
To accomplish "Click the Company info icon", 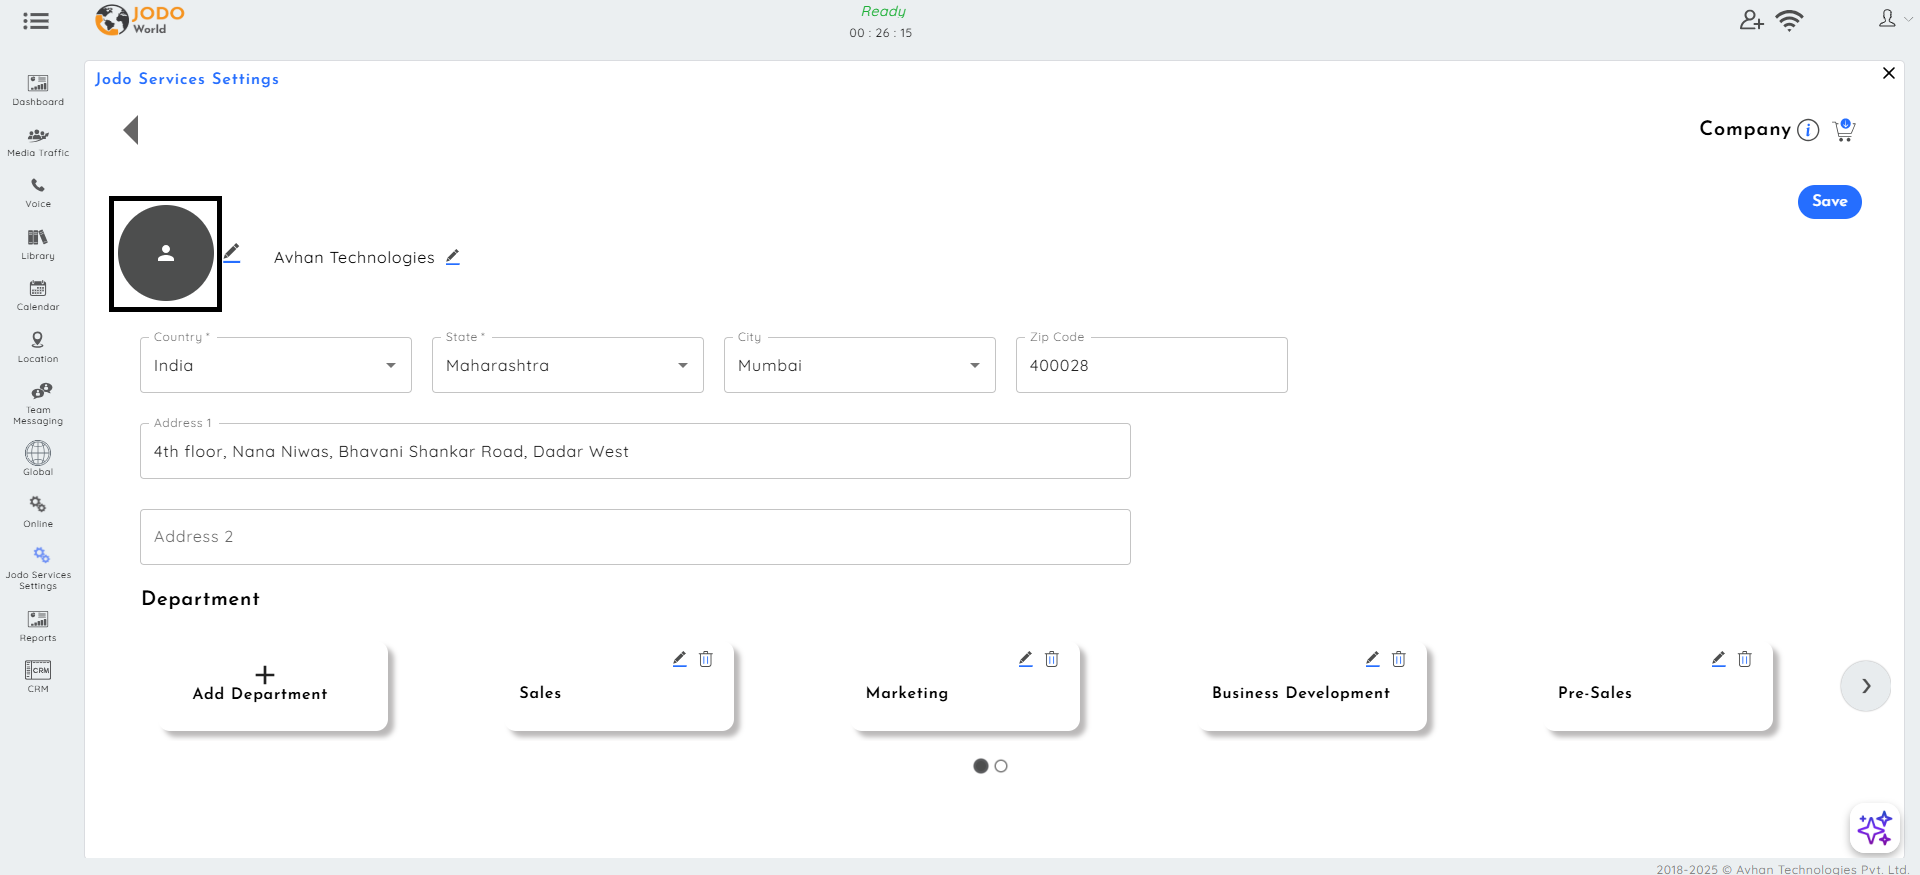I will point(1808,130).
